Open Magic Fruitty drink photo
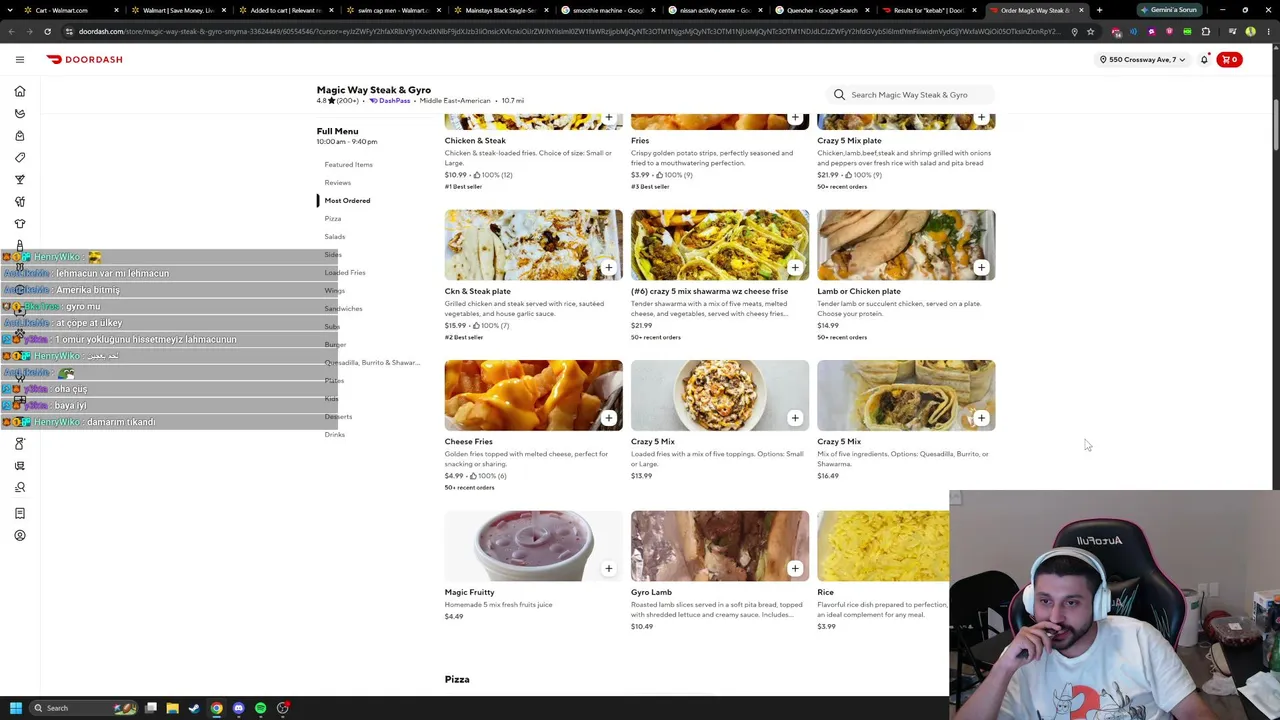1280x720 pixels. coord(533,546)
